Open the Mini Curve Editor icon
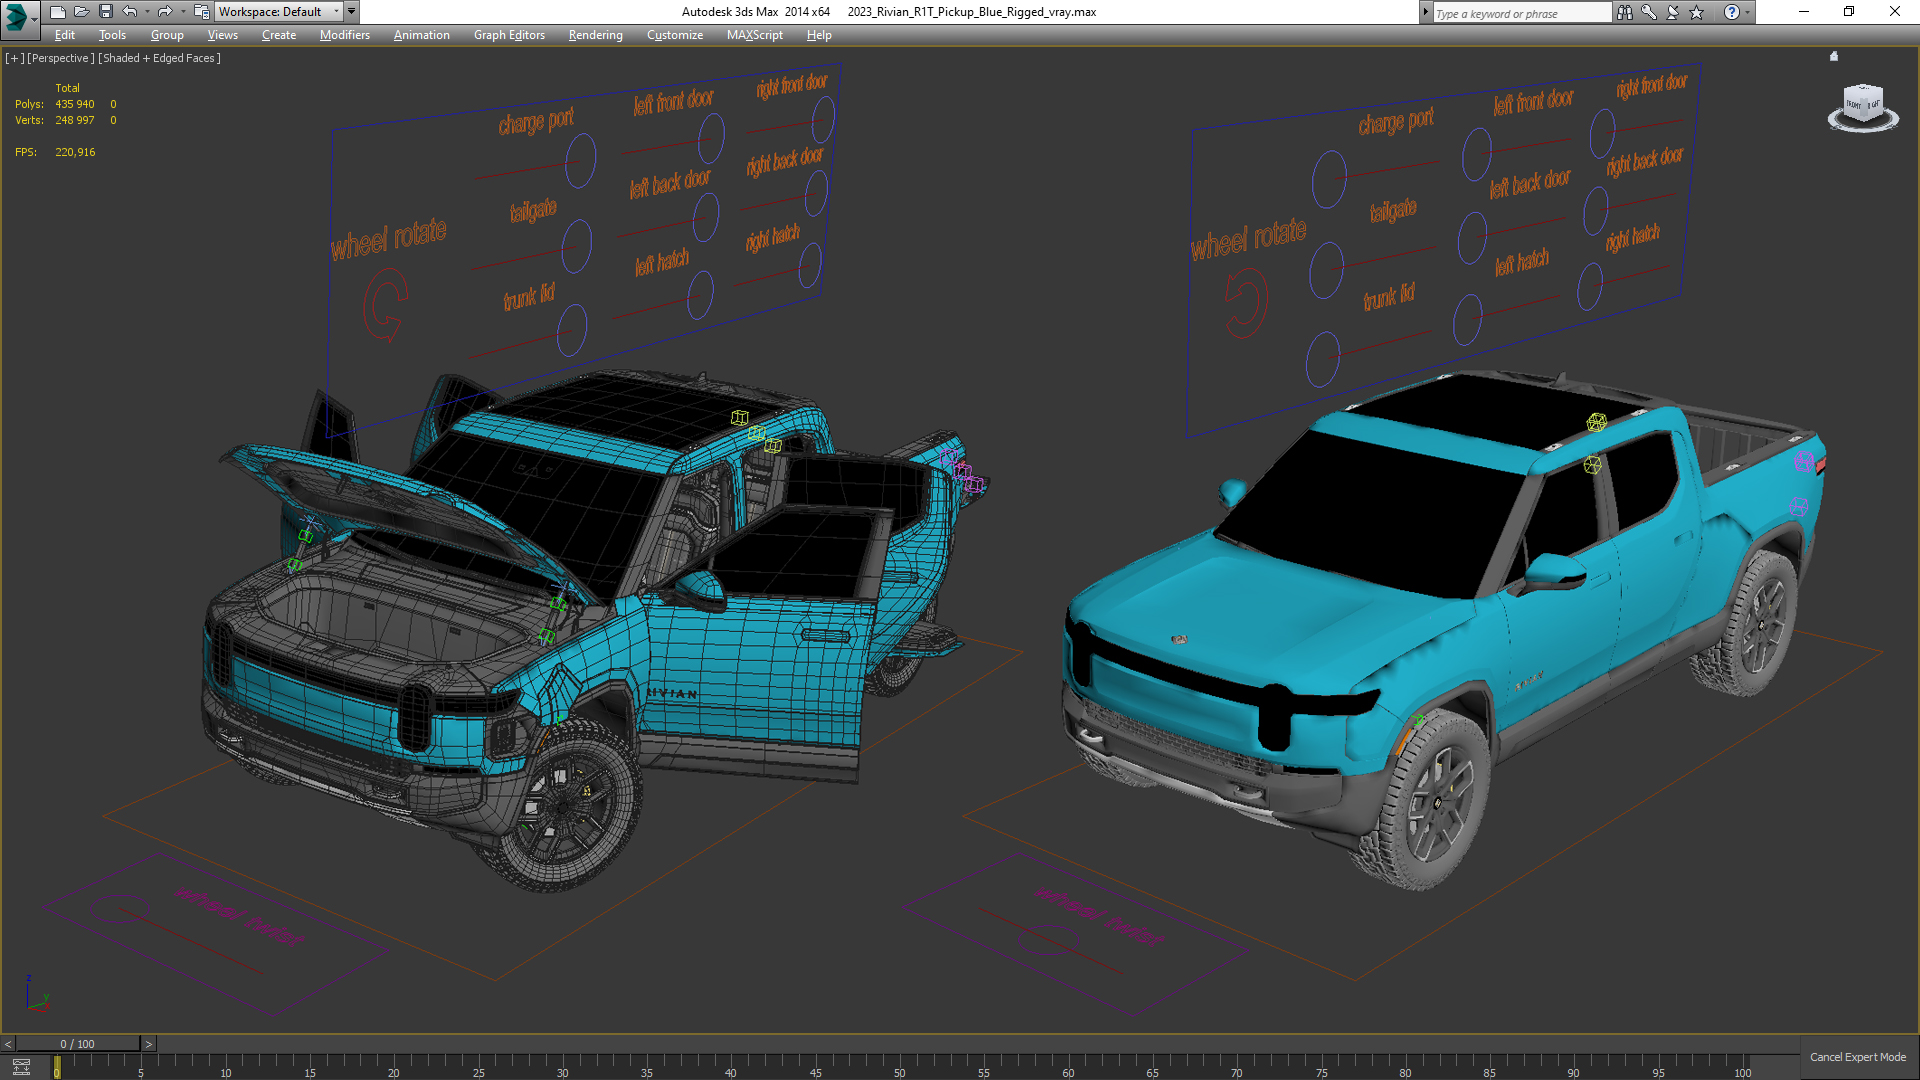The height and width of the screenshot is (1080, 1920). point(21,1067)
